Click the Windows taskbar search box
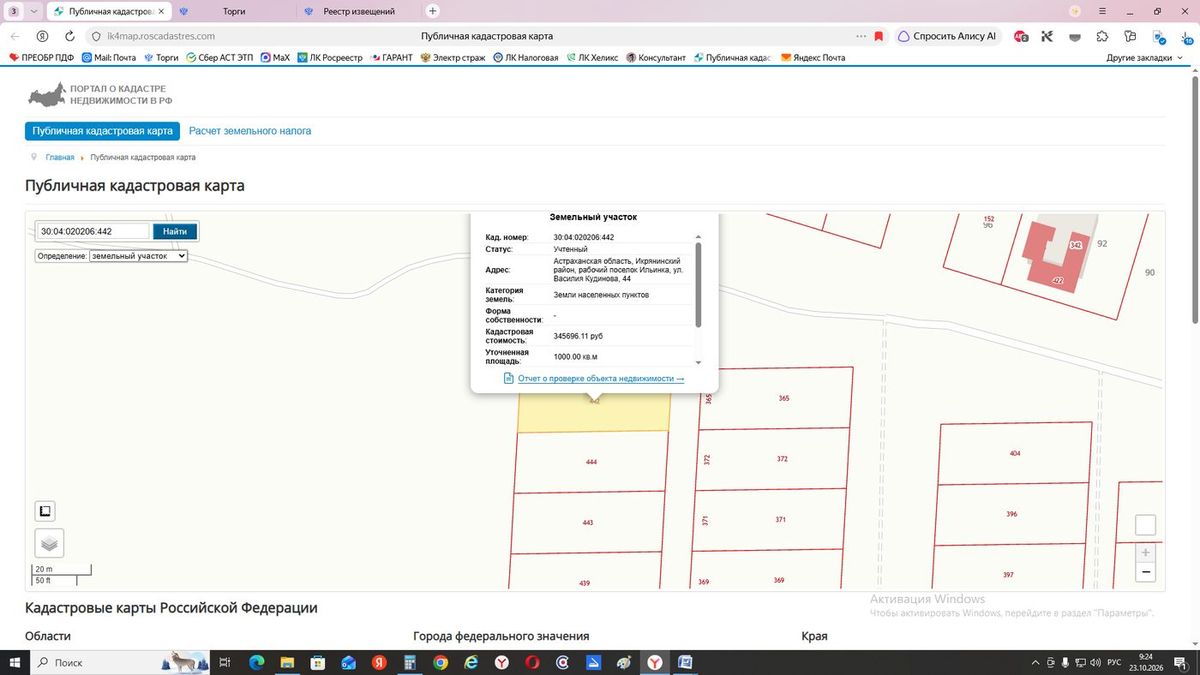Image resolution: width=1200 pixels, height=675 pixels. [120, 662]
